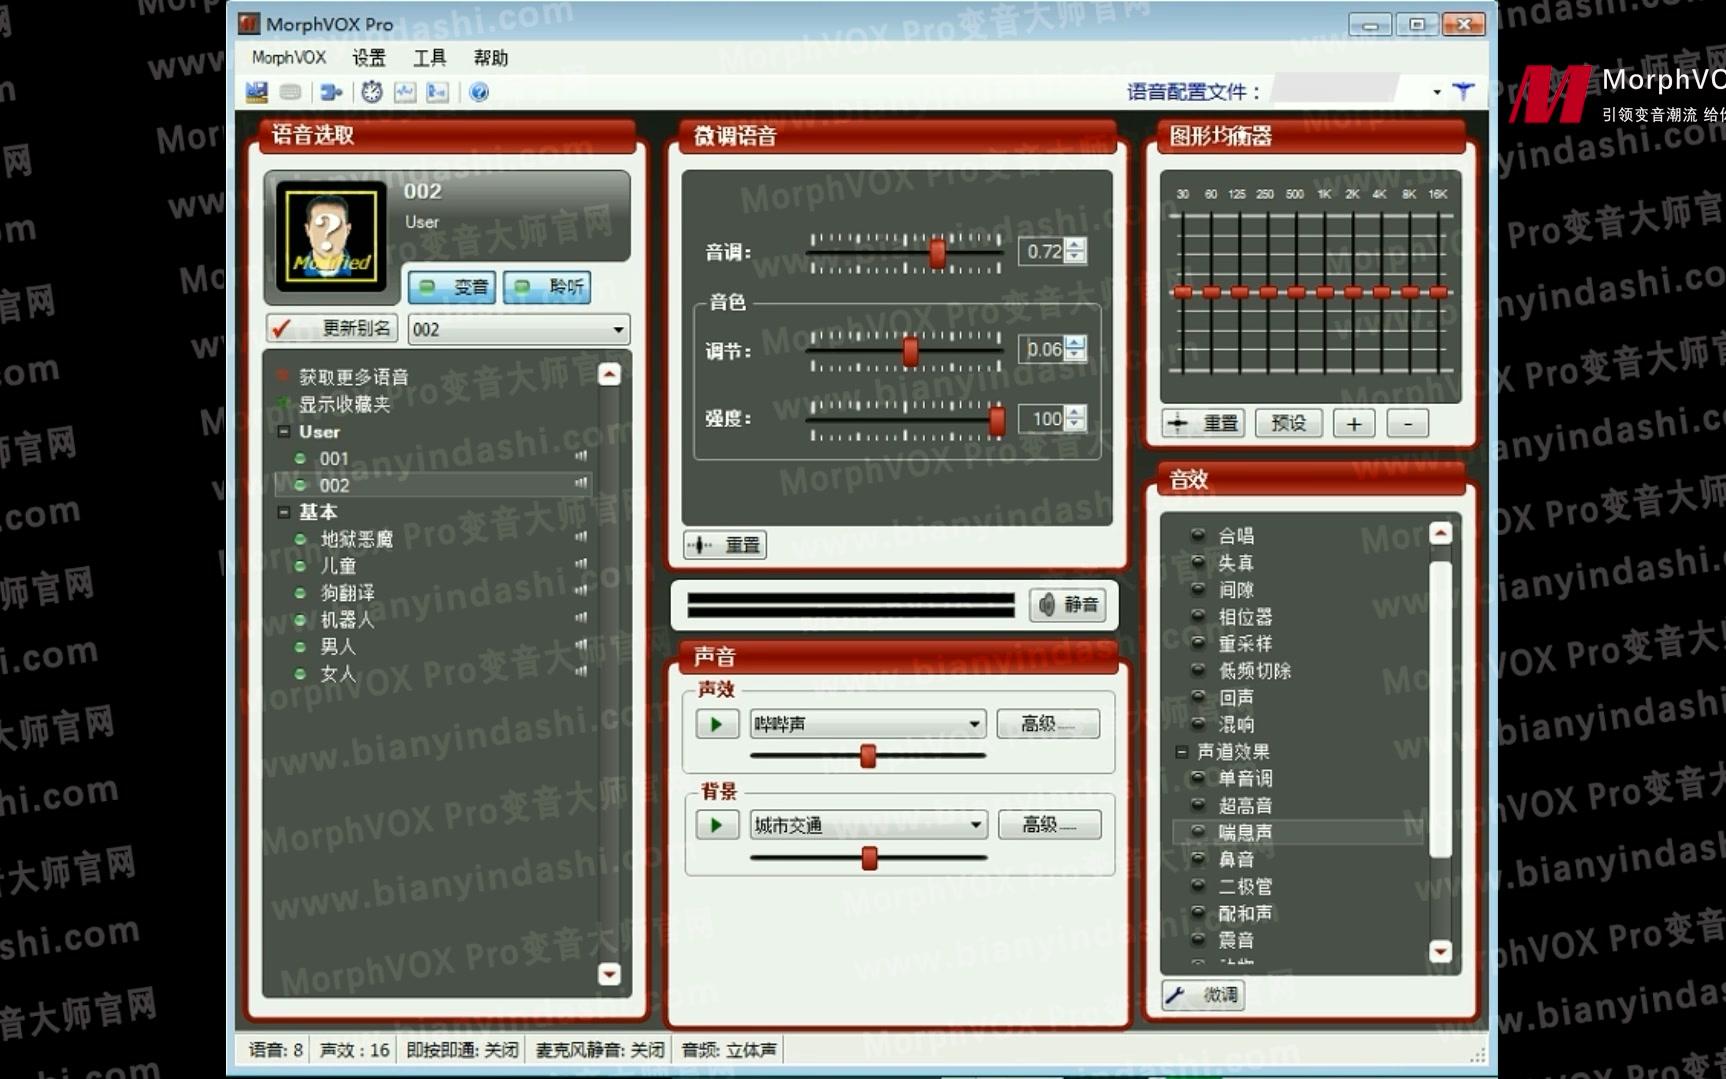The image size is (1726, 1079).
Task: Click the keyboard icon on the toolbar
Action: pos(291,92)
